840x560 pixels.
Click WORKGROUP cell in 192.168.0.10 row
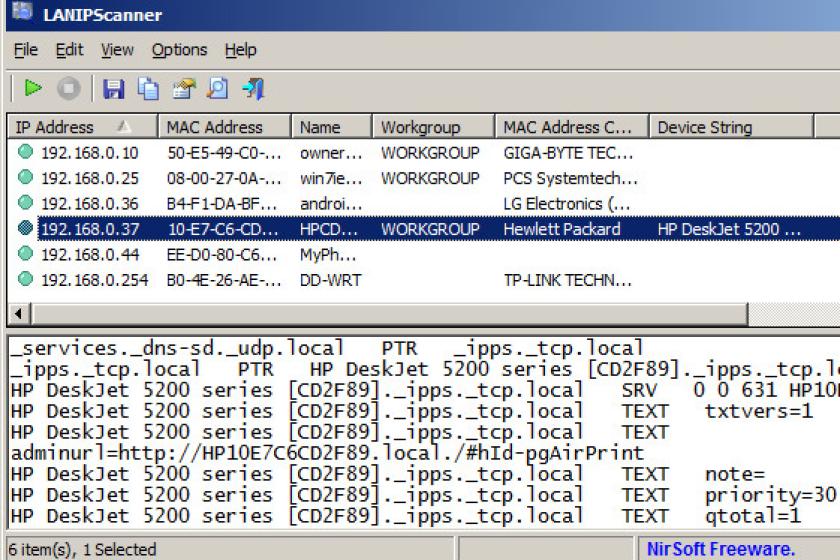(430, 153)
